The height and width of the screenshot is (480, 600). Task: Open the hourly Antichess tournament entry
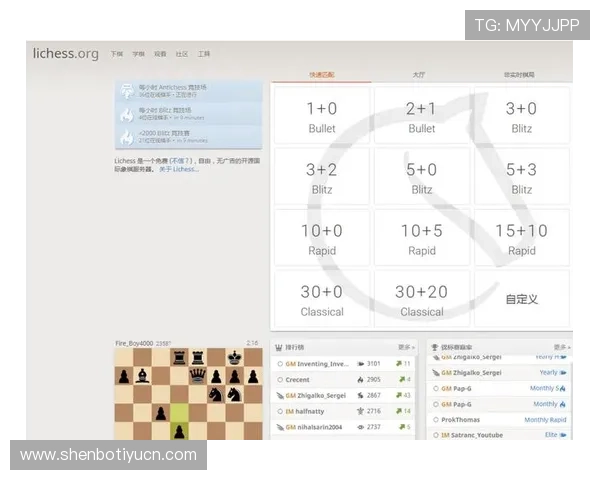click(x=189, y=91)
